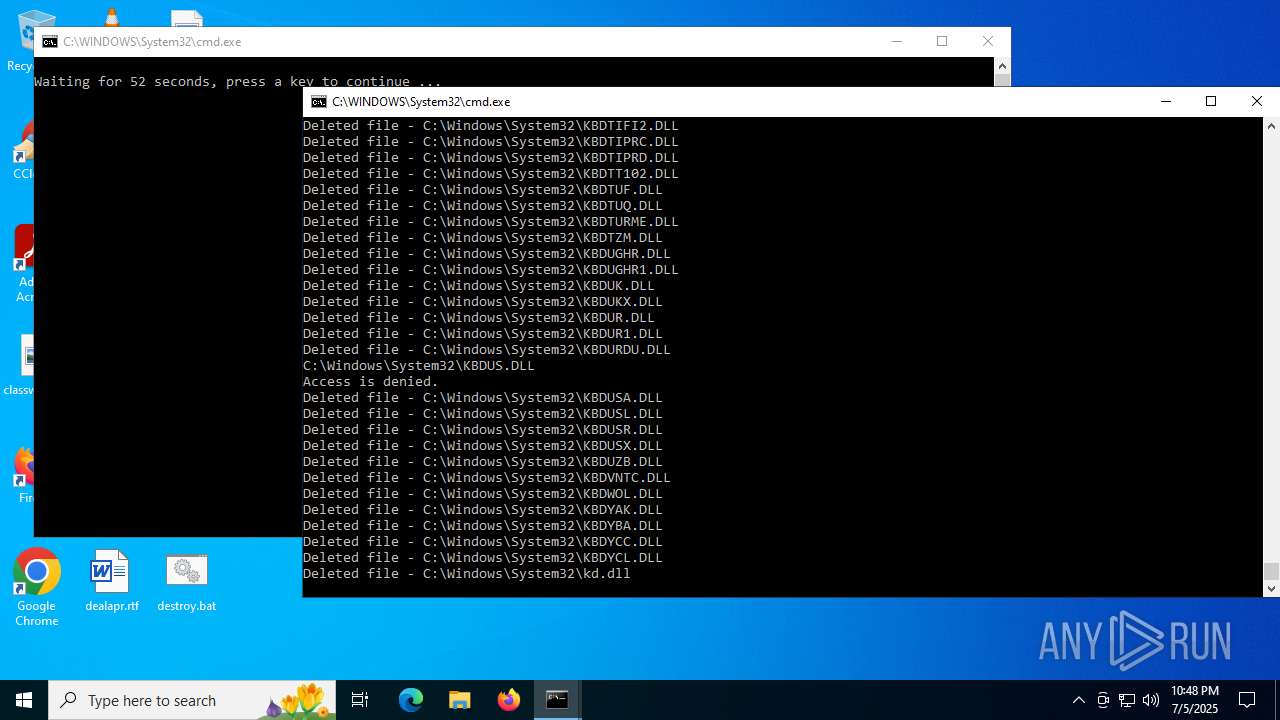1280x720 pixels.
Task: Minimize the front cmd.exe window
Action: (1165, 102)
